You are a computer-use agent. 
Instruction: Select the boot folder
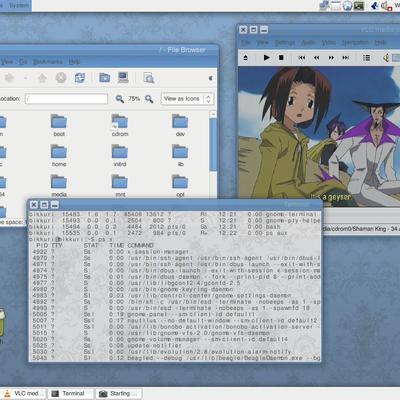point(59,126)
